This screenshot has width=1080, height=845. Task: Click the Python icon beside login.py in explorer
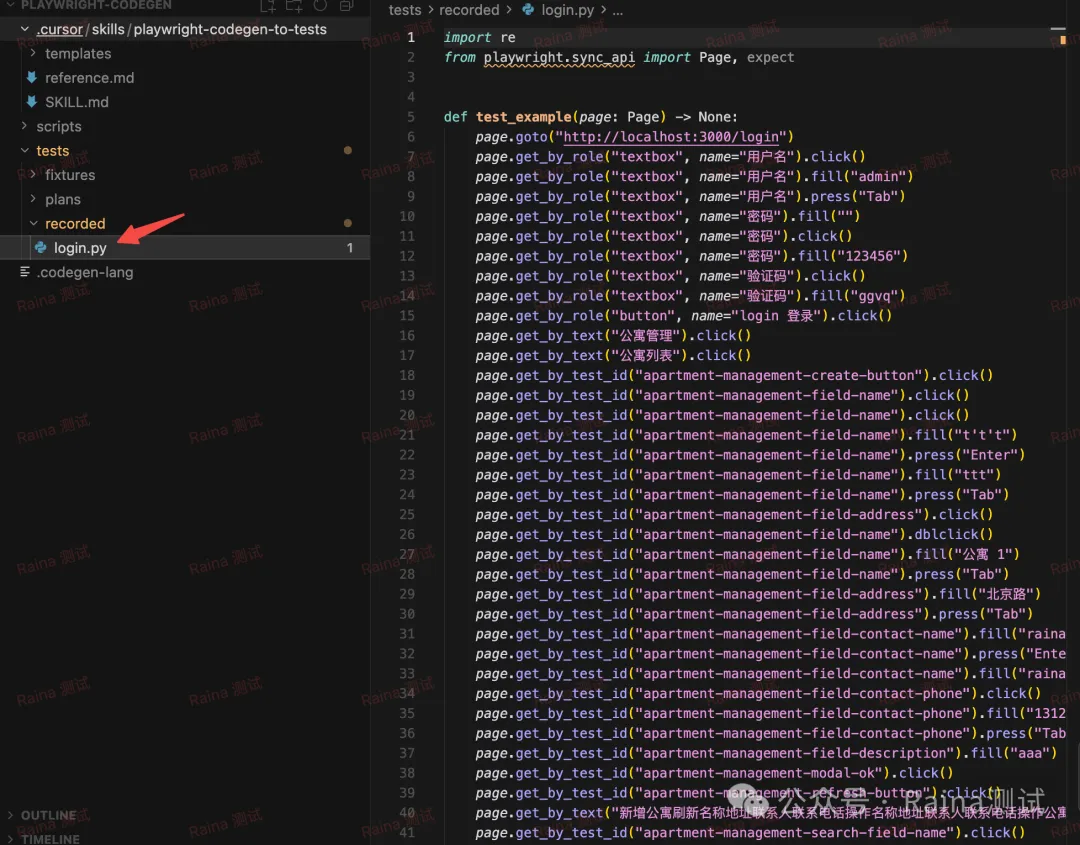41,247
